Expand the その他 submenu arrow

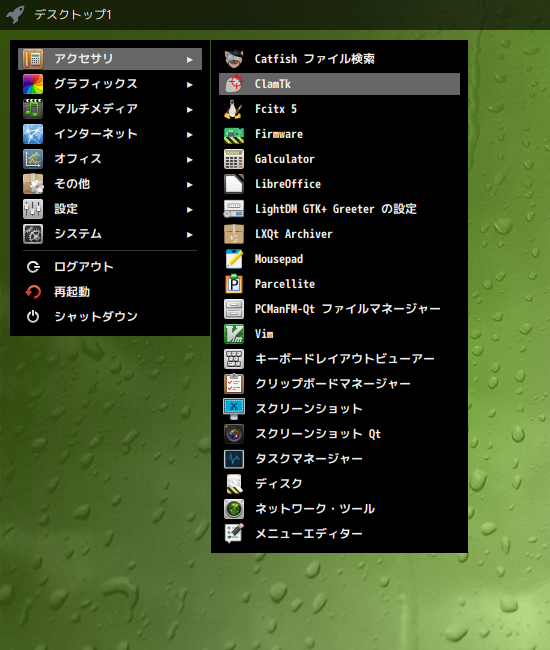point(190,184)
